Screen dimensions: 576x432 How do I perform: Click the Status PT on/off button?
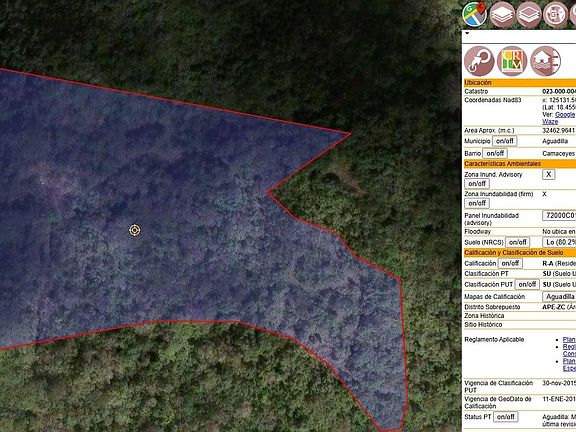[x=505, y=417]
